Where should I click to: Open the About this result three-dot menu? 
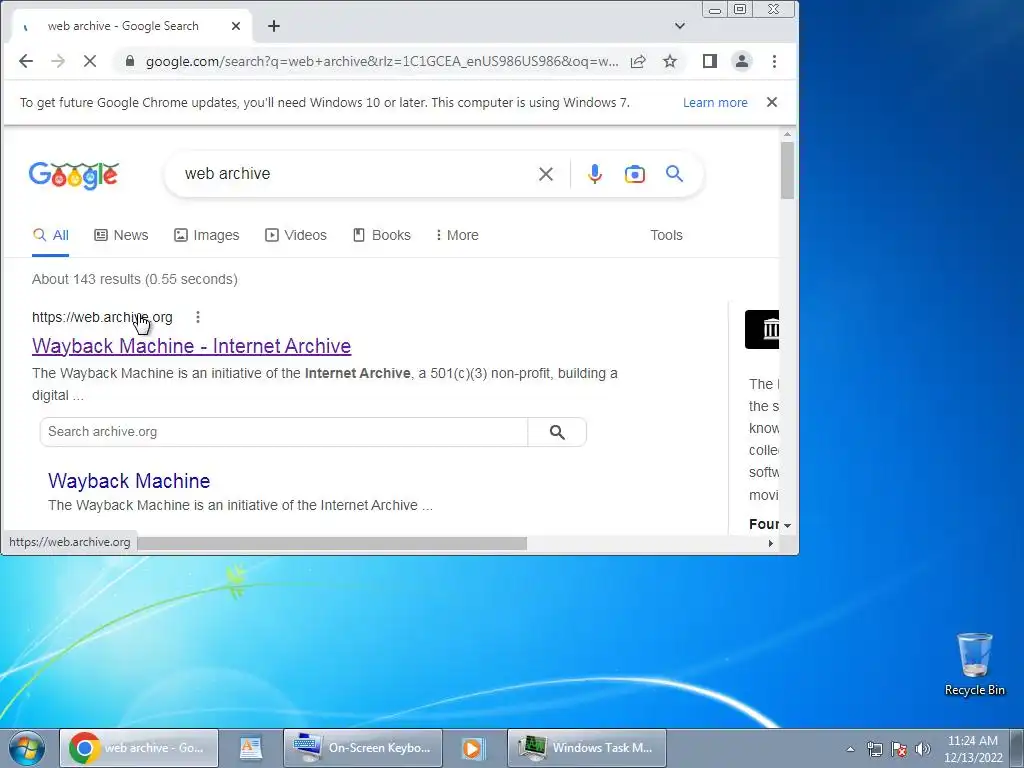pos(198,317)
